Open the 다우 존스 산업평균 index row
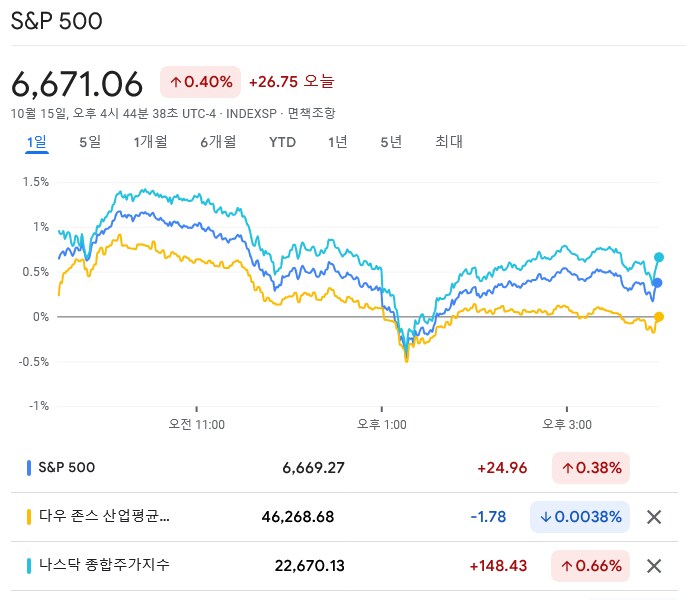This screenshot has width=686, height=600. click(104, 517)
